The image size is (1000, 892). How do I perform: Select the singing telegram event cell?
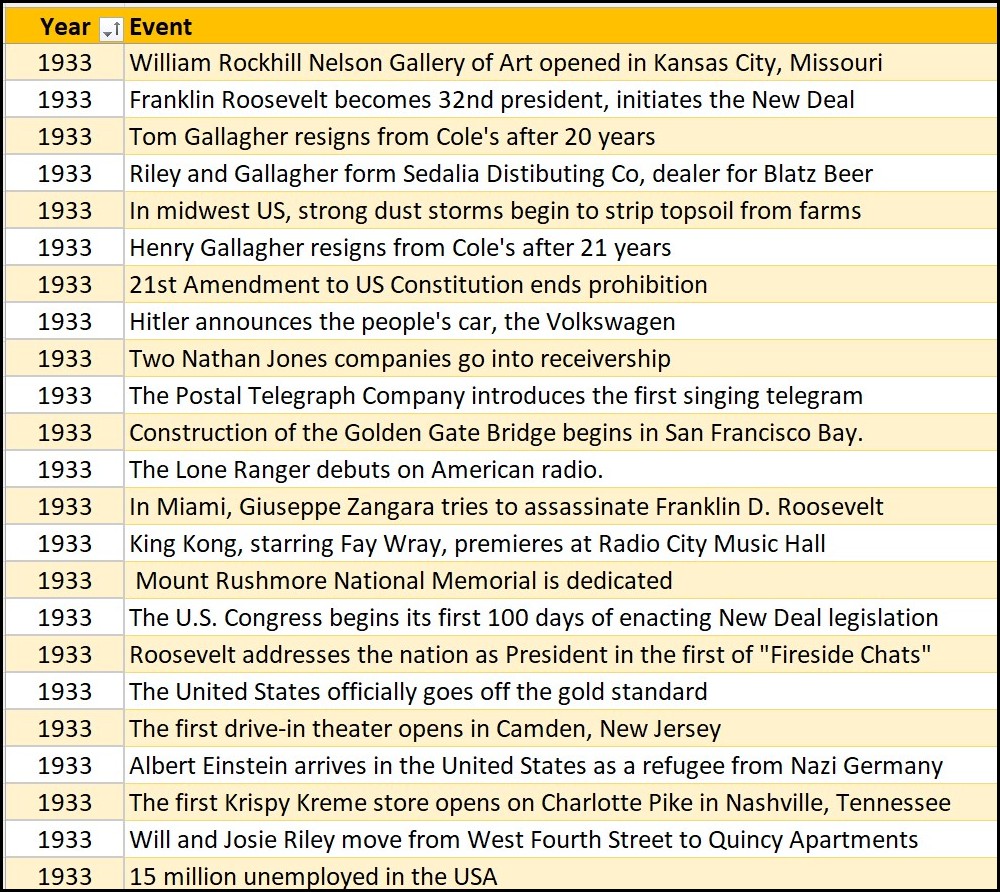(496, 396)
